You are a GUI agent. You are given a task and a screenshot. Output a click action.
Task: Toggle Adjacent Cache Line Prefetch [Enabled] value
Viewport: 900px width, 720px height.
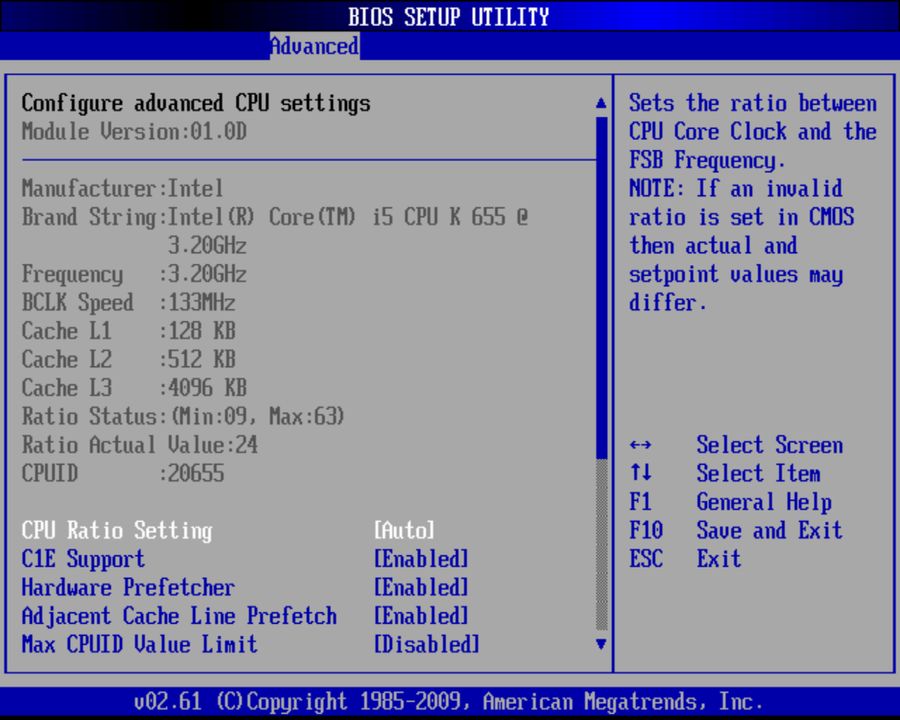pos(421,616)
